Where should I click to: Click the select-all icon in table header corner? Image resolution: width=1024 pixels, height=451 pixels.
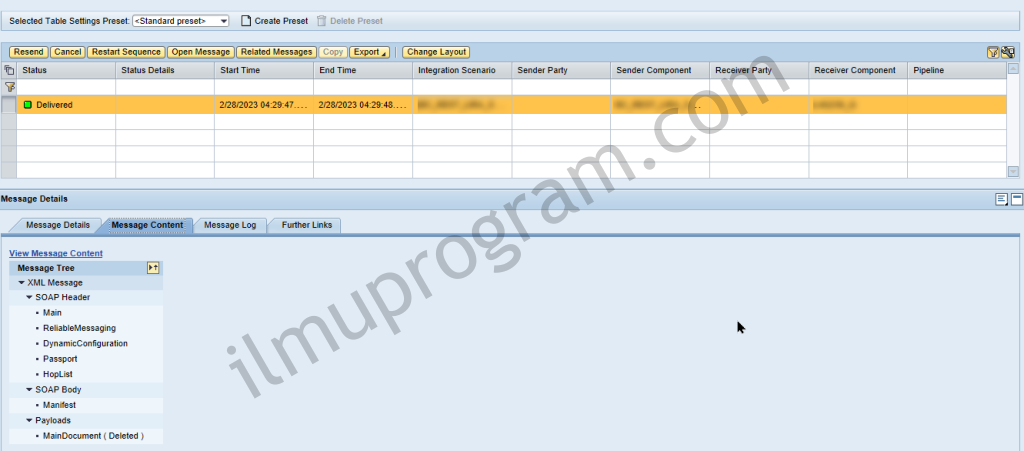[9, 71]
